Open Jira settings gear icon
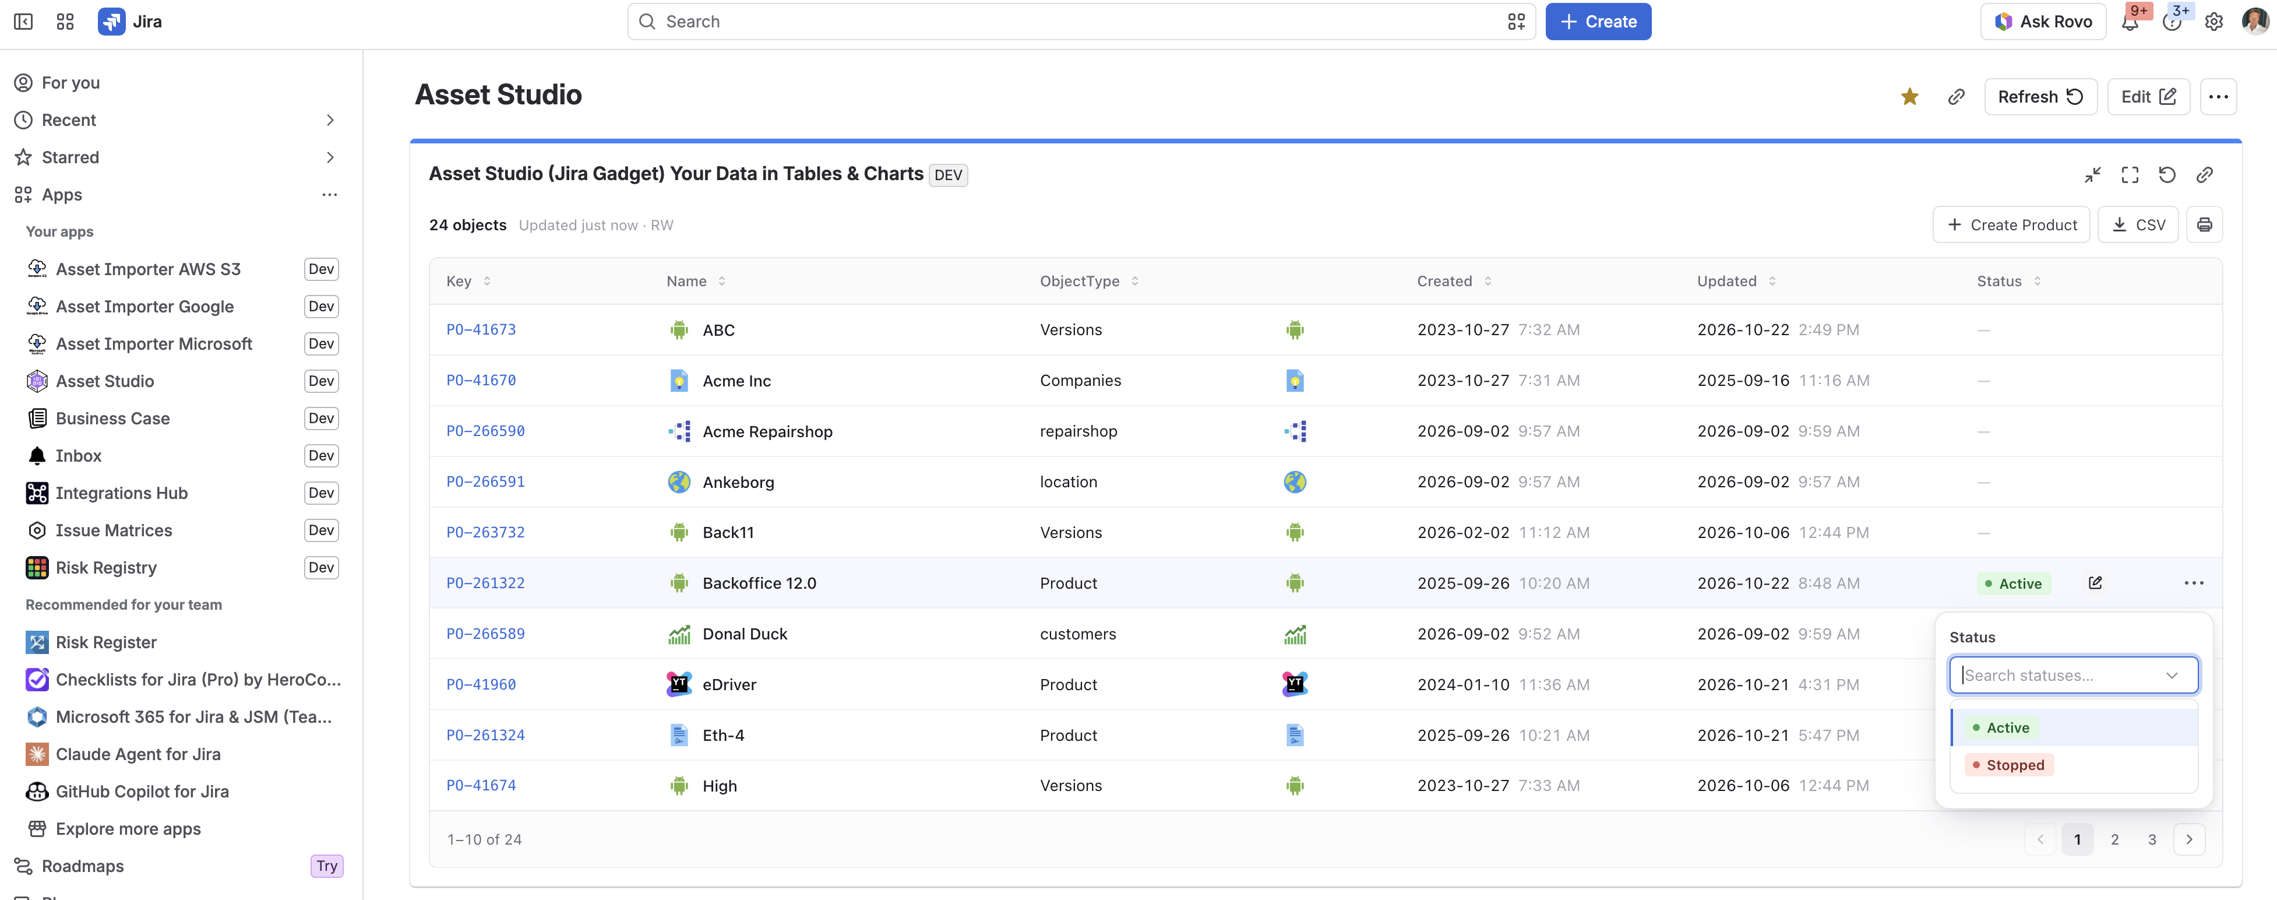The width and height of the screenshot is (2277, 900). pos(2213,21)
